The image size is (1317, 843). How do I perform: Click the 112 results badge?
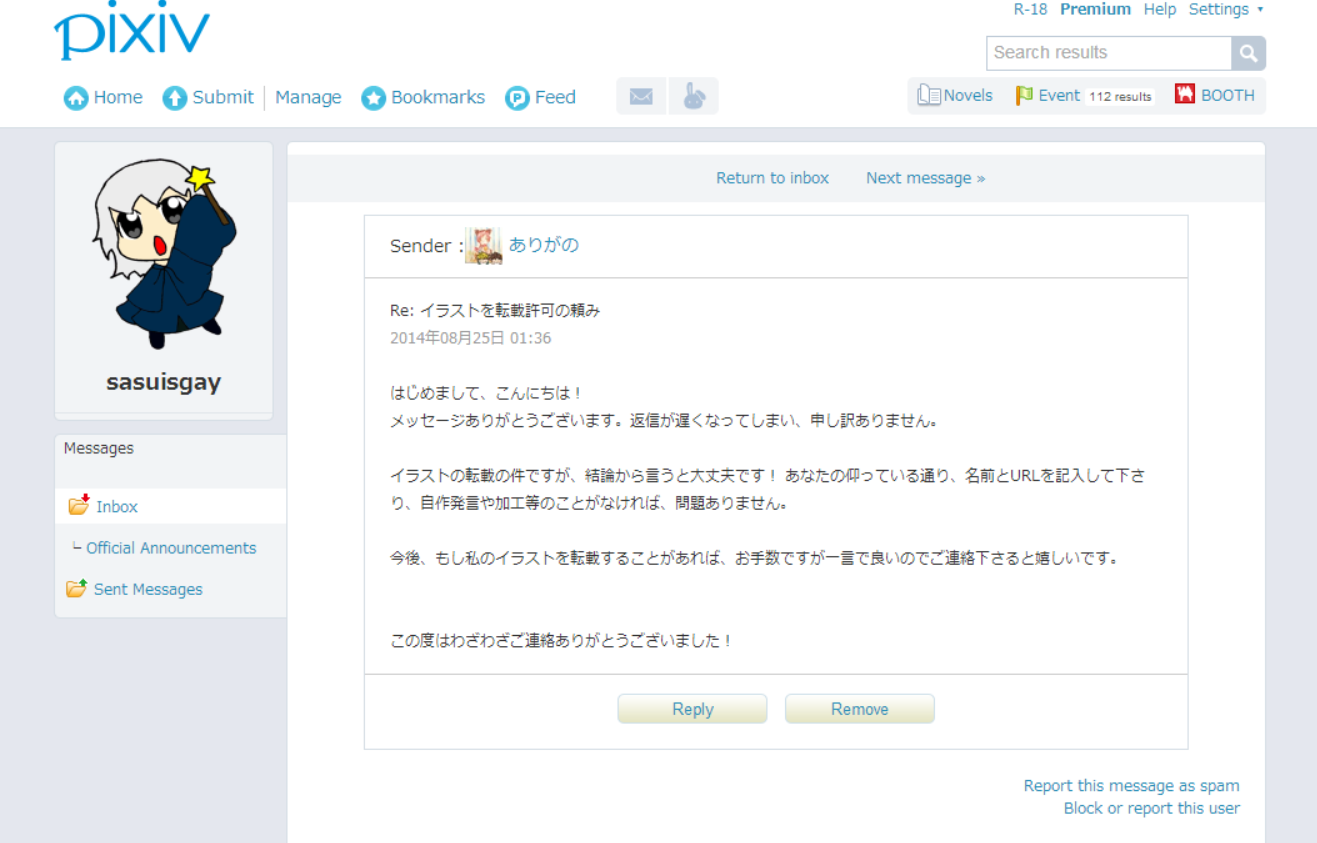1120,96
